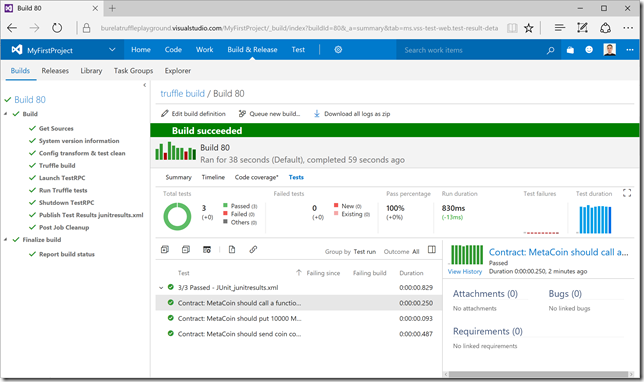
Task: Click the horizontal scrollbar in details pane
Action: [538, 374]
